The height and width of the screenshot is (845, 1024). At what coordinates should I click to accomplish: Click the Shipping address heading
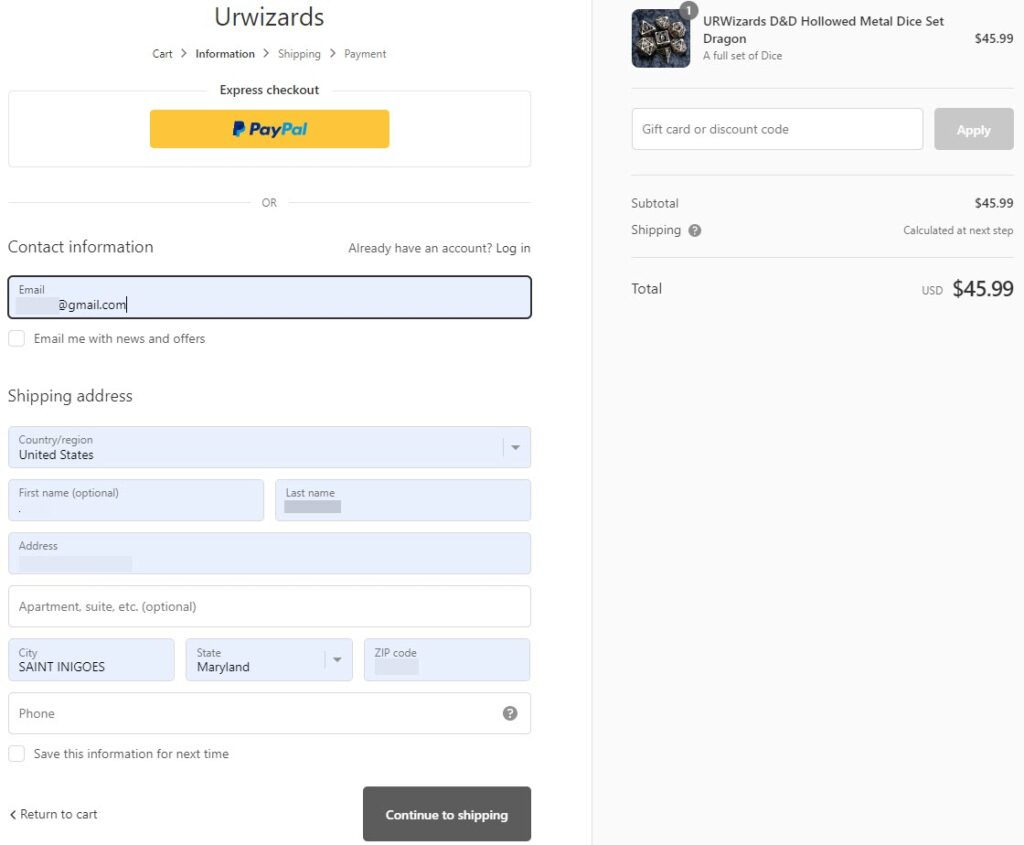point(70,396)
